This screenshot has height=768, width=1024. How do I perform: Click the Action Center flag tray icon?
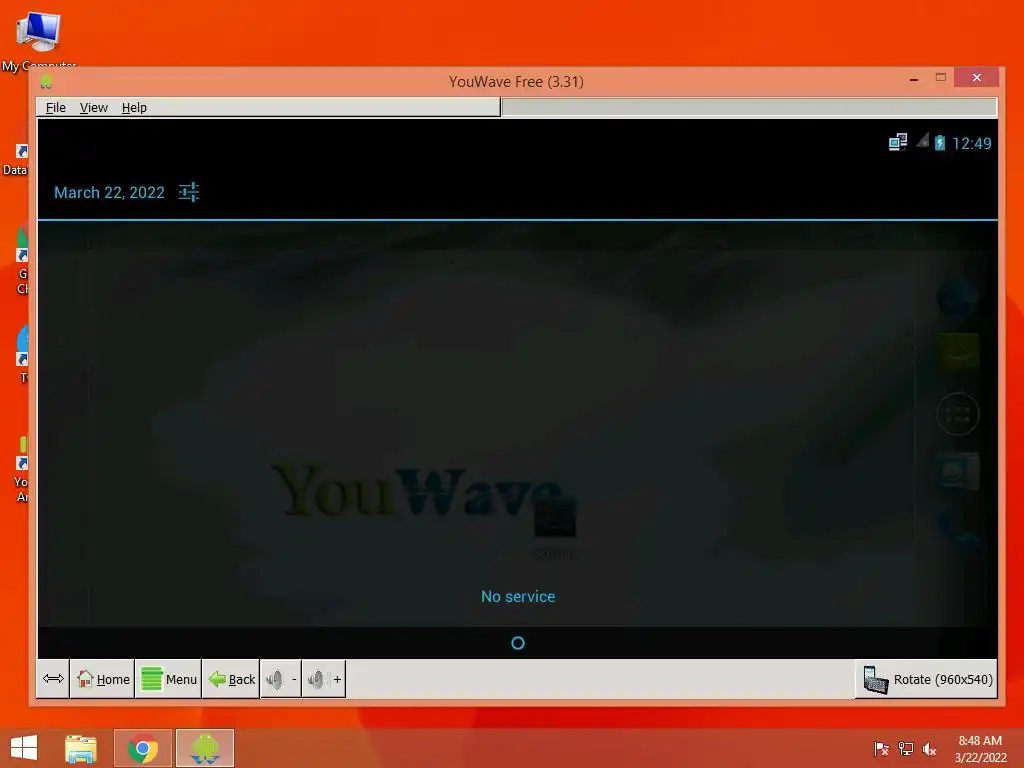coord(881,749)
